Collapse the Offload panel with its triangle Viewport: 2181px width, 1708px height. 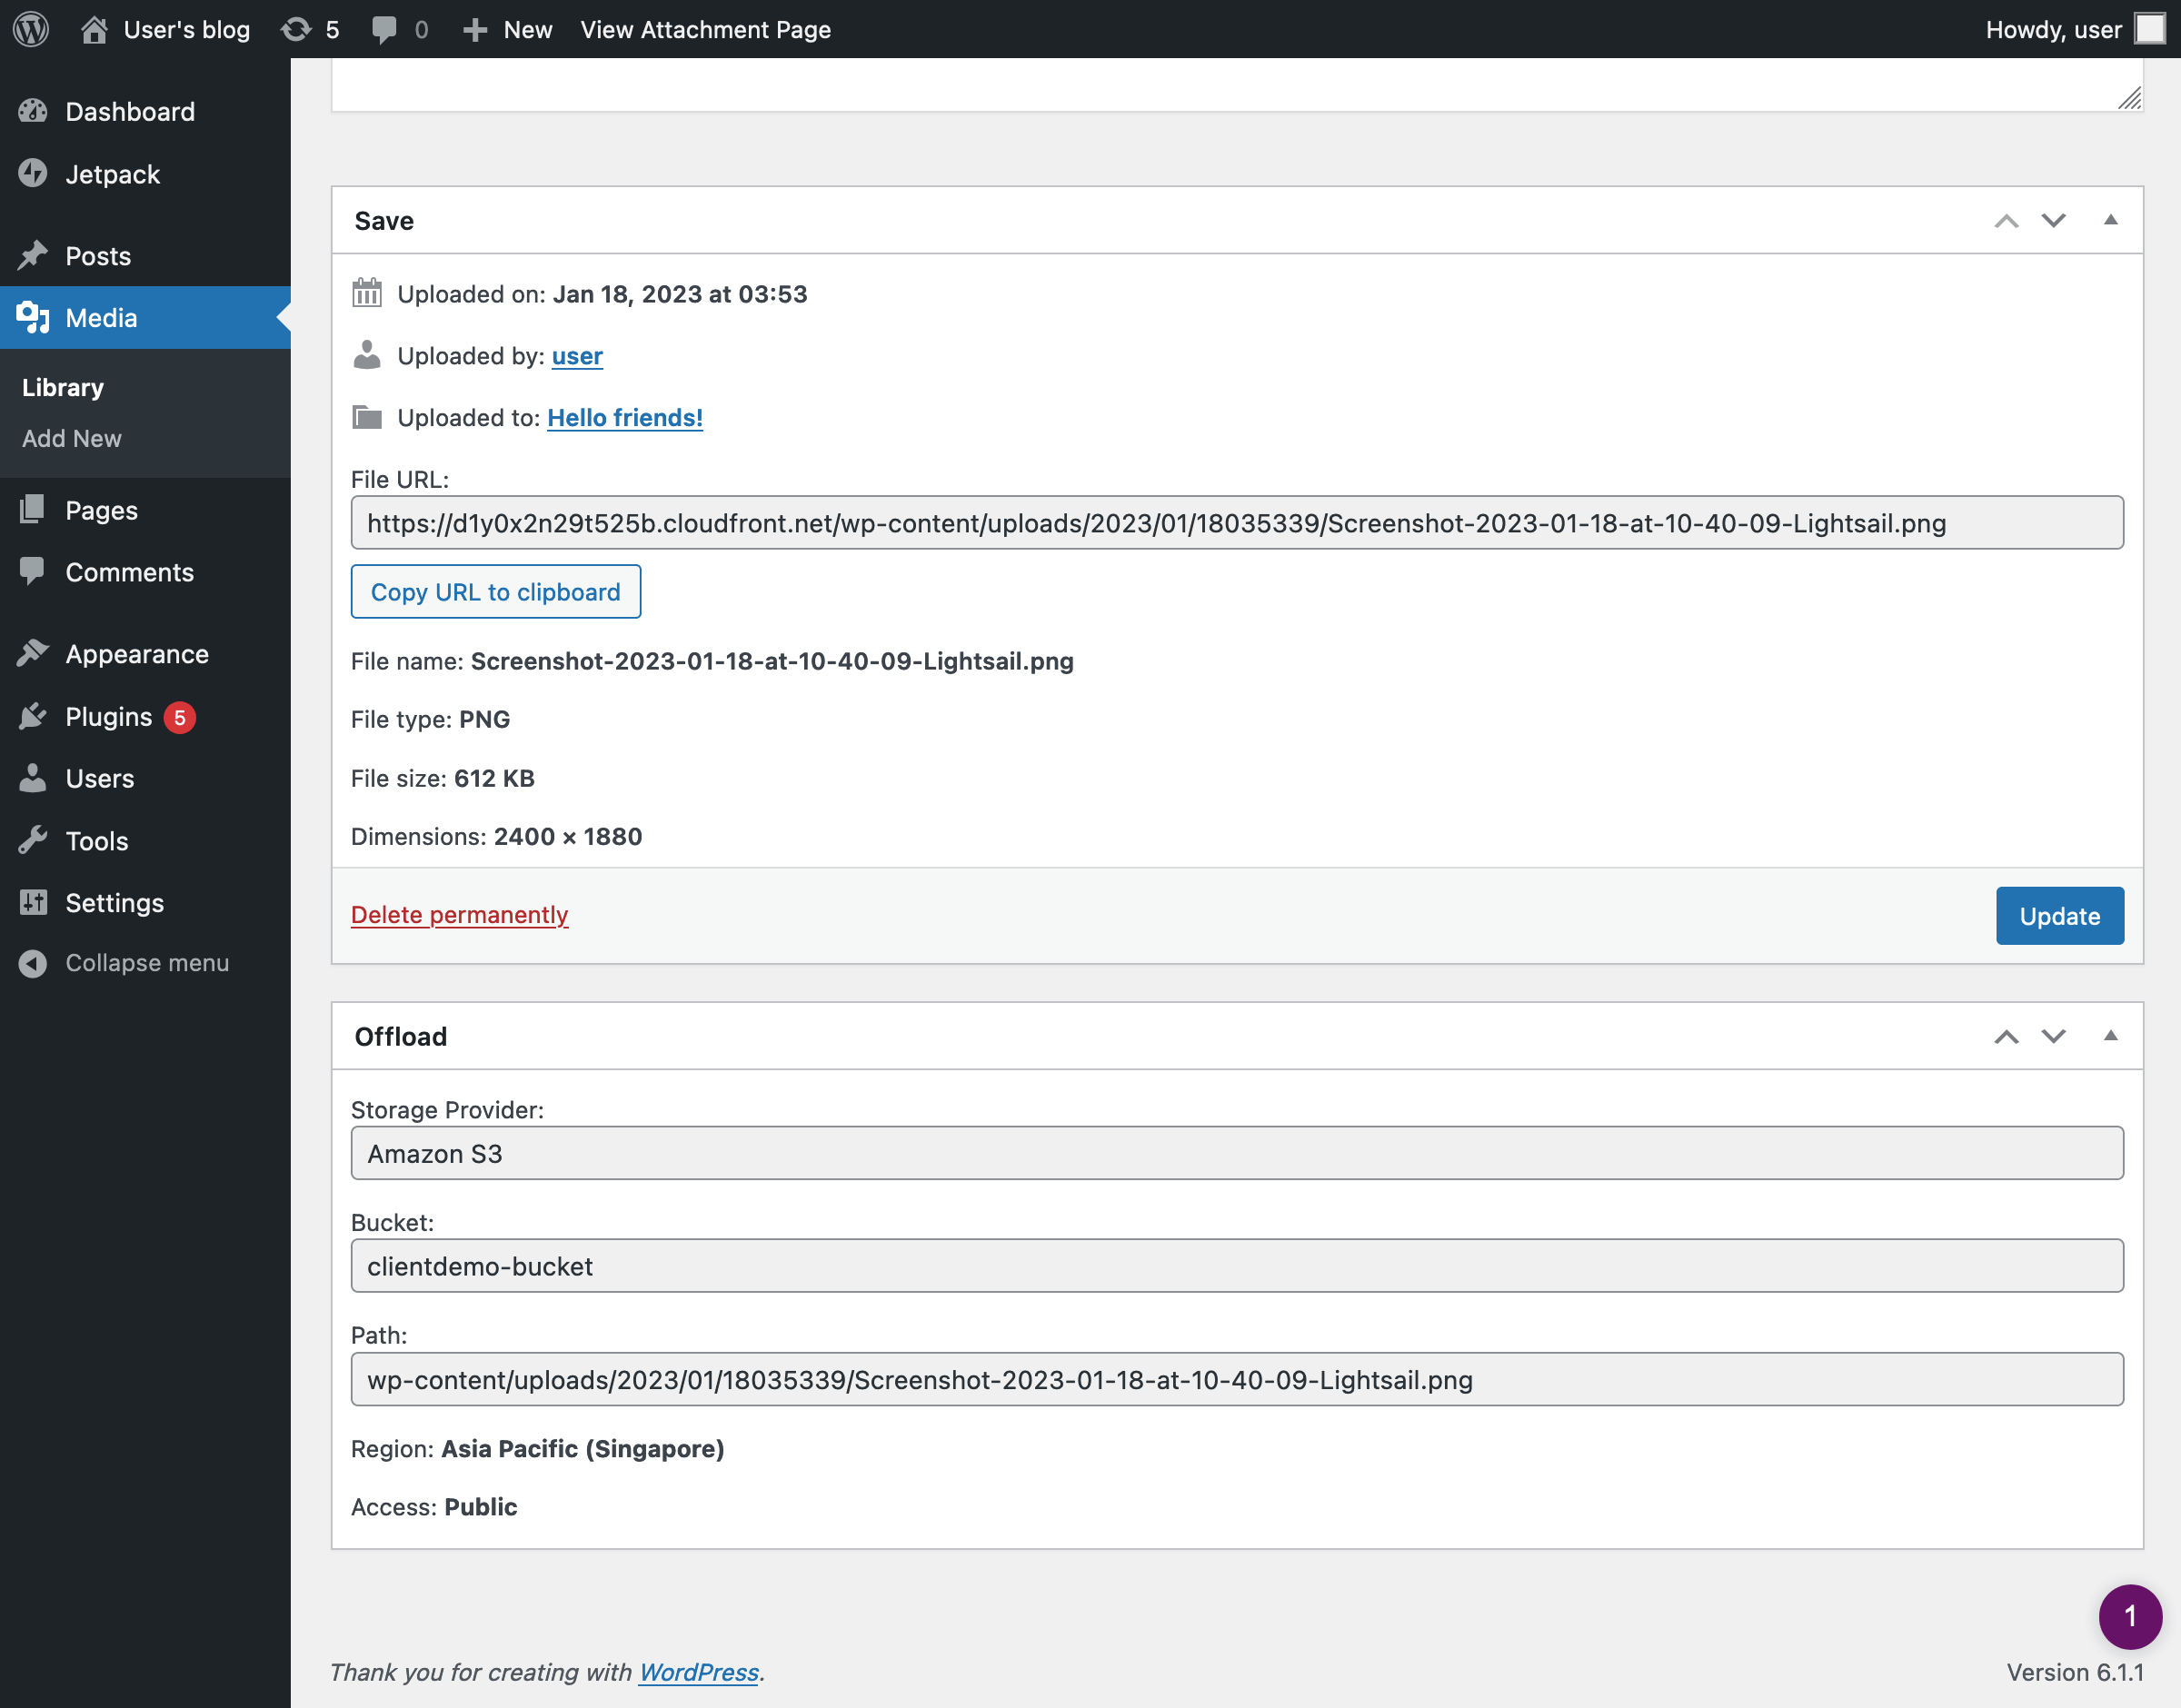point(2110,1036)
